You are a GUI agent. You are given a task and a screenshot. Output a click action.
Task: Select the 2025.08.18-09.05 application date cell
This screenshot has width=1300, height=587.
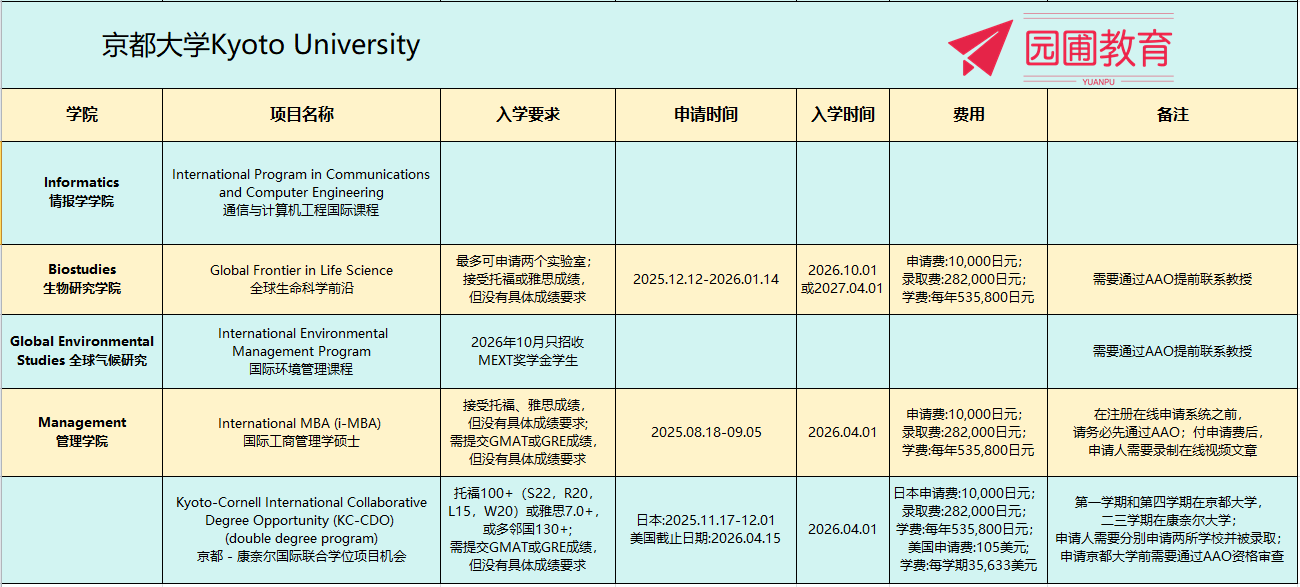pos(705,432)
